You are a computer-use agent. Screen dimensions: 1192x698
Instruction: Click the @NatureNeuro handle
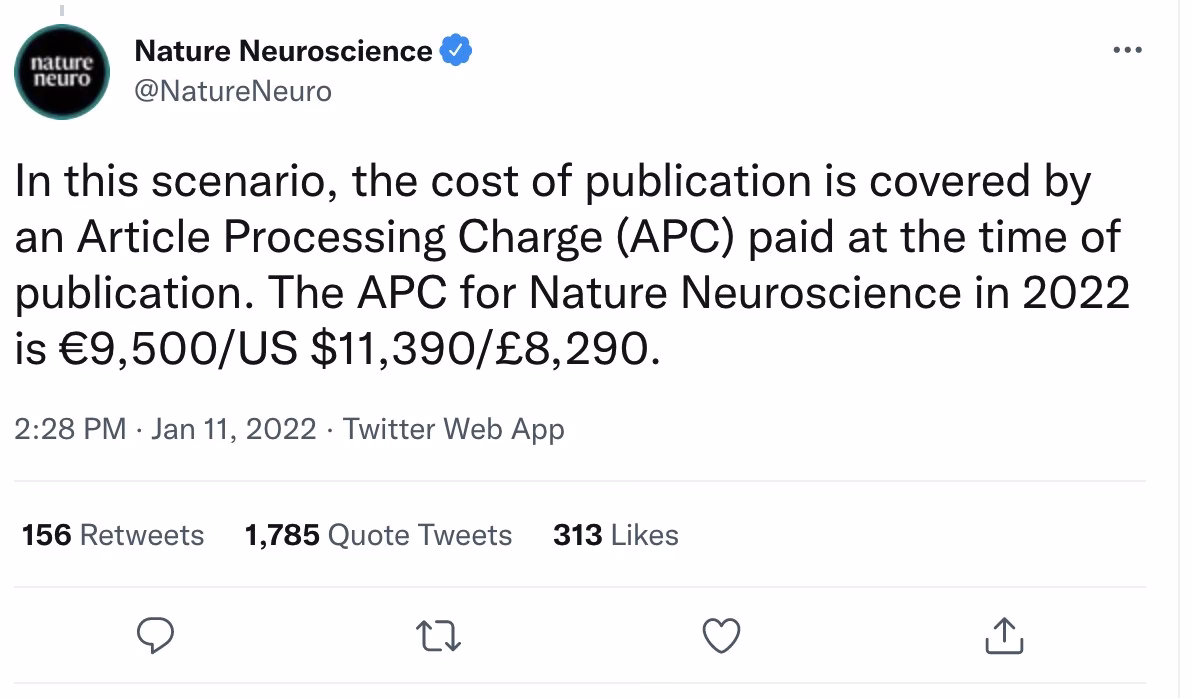pos(233,90)
